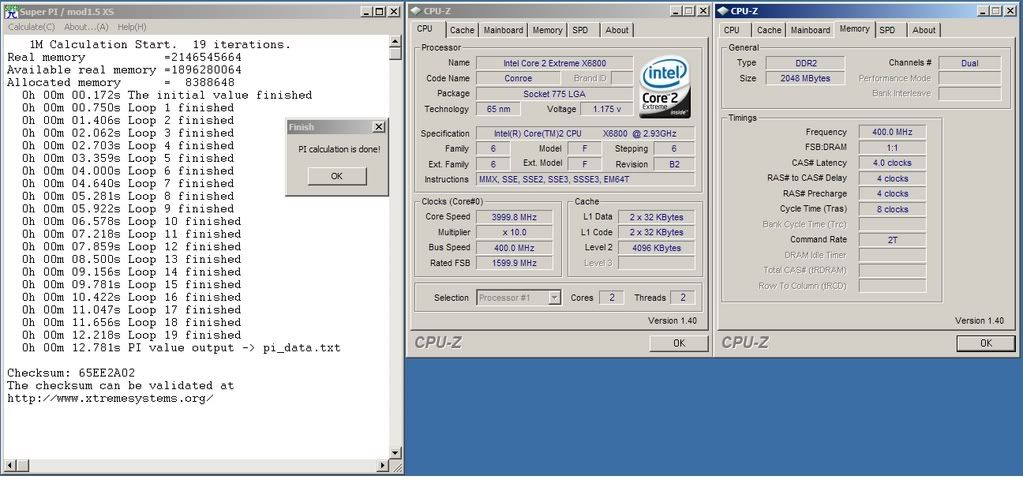The height and width of the screenshot is (491, 1023).
Task: Select Memory tab in right CPU-Z window
Action: 854,29
